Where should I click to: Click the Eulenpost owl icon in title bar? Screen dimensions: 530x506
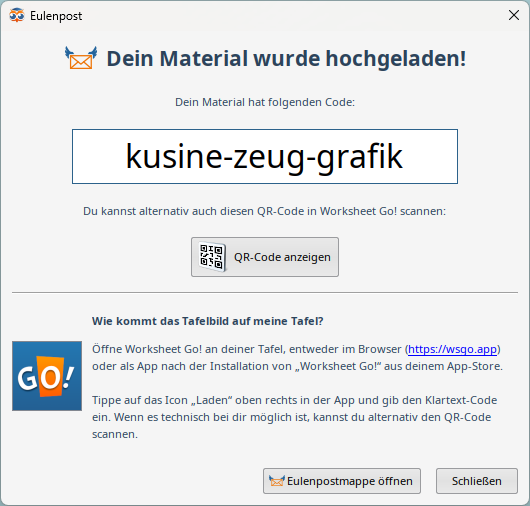coord(17,16)
